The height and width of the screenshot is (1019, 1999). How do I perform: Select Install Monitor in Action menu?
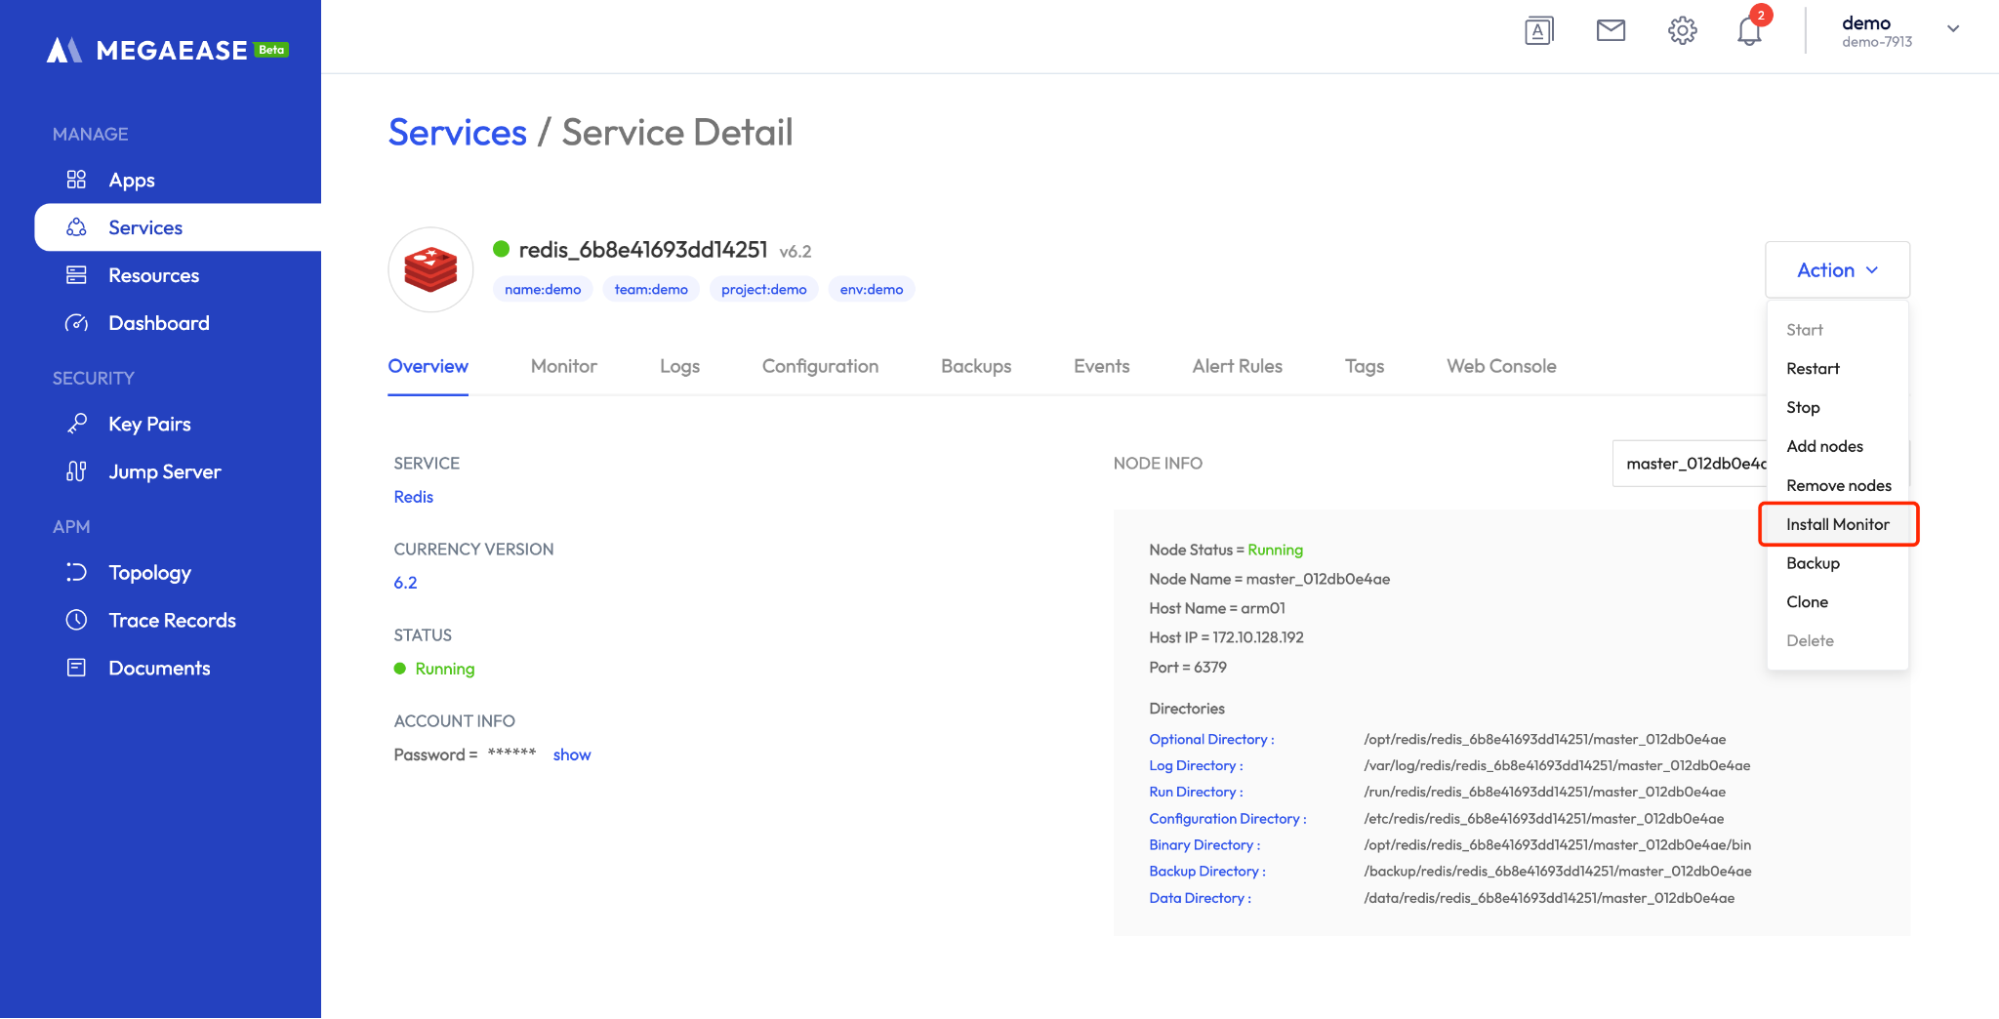click(1837, 524)
